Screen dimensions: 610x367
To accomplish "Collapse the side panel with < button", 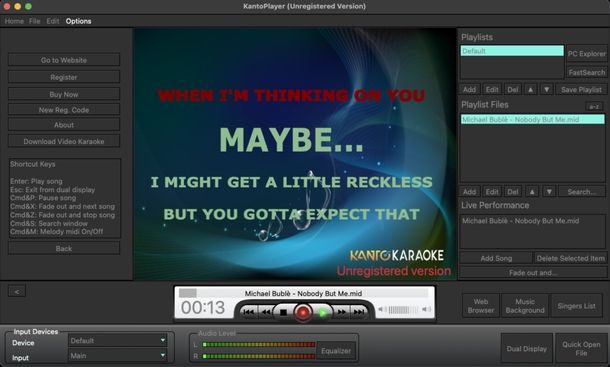I will [x=17, y=291].
